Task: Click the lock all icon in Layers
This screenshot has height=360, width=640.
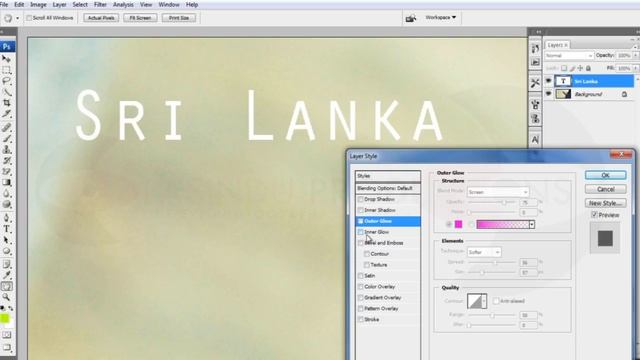Action: pyautogui.click(x=588, y=68)
